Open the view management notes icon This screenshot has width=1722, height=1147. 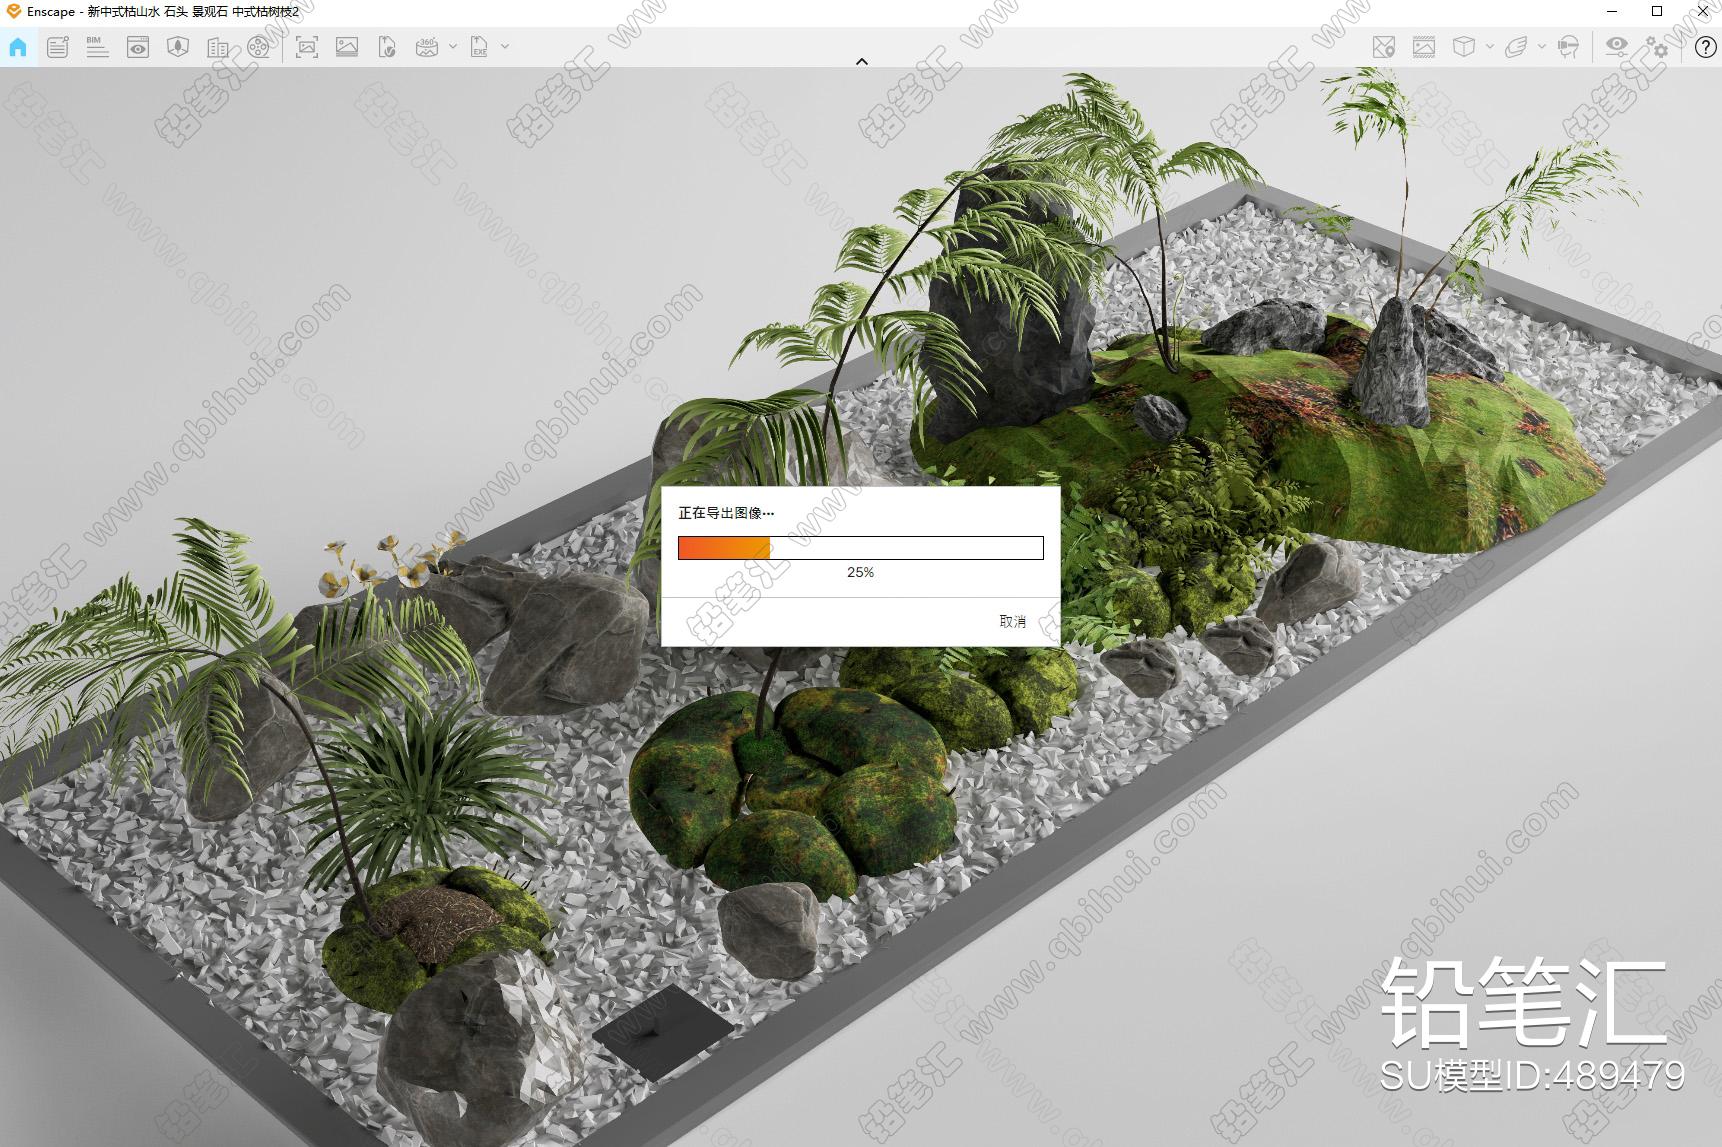click(58, 47)
